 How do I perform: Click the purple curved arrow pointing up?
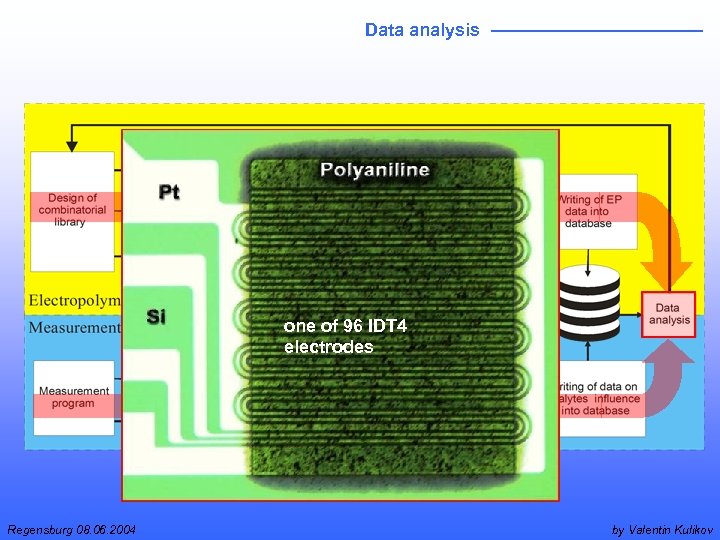(x=668, y=379)
